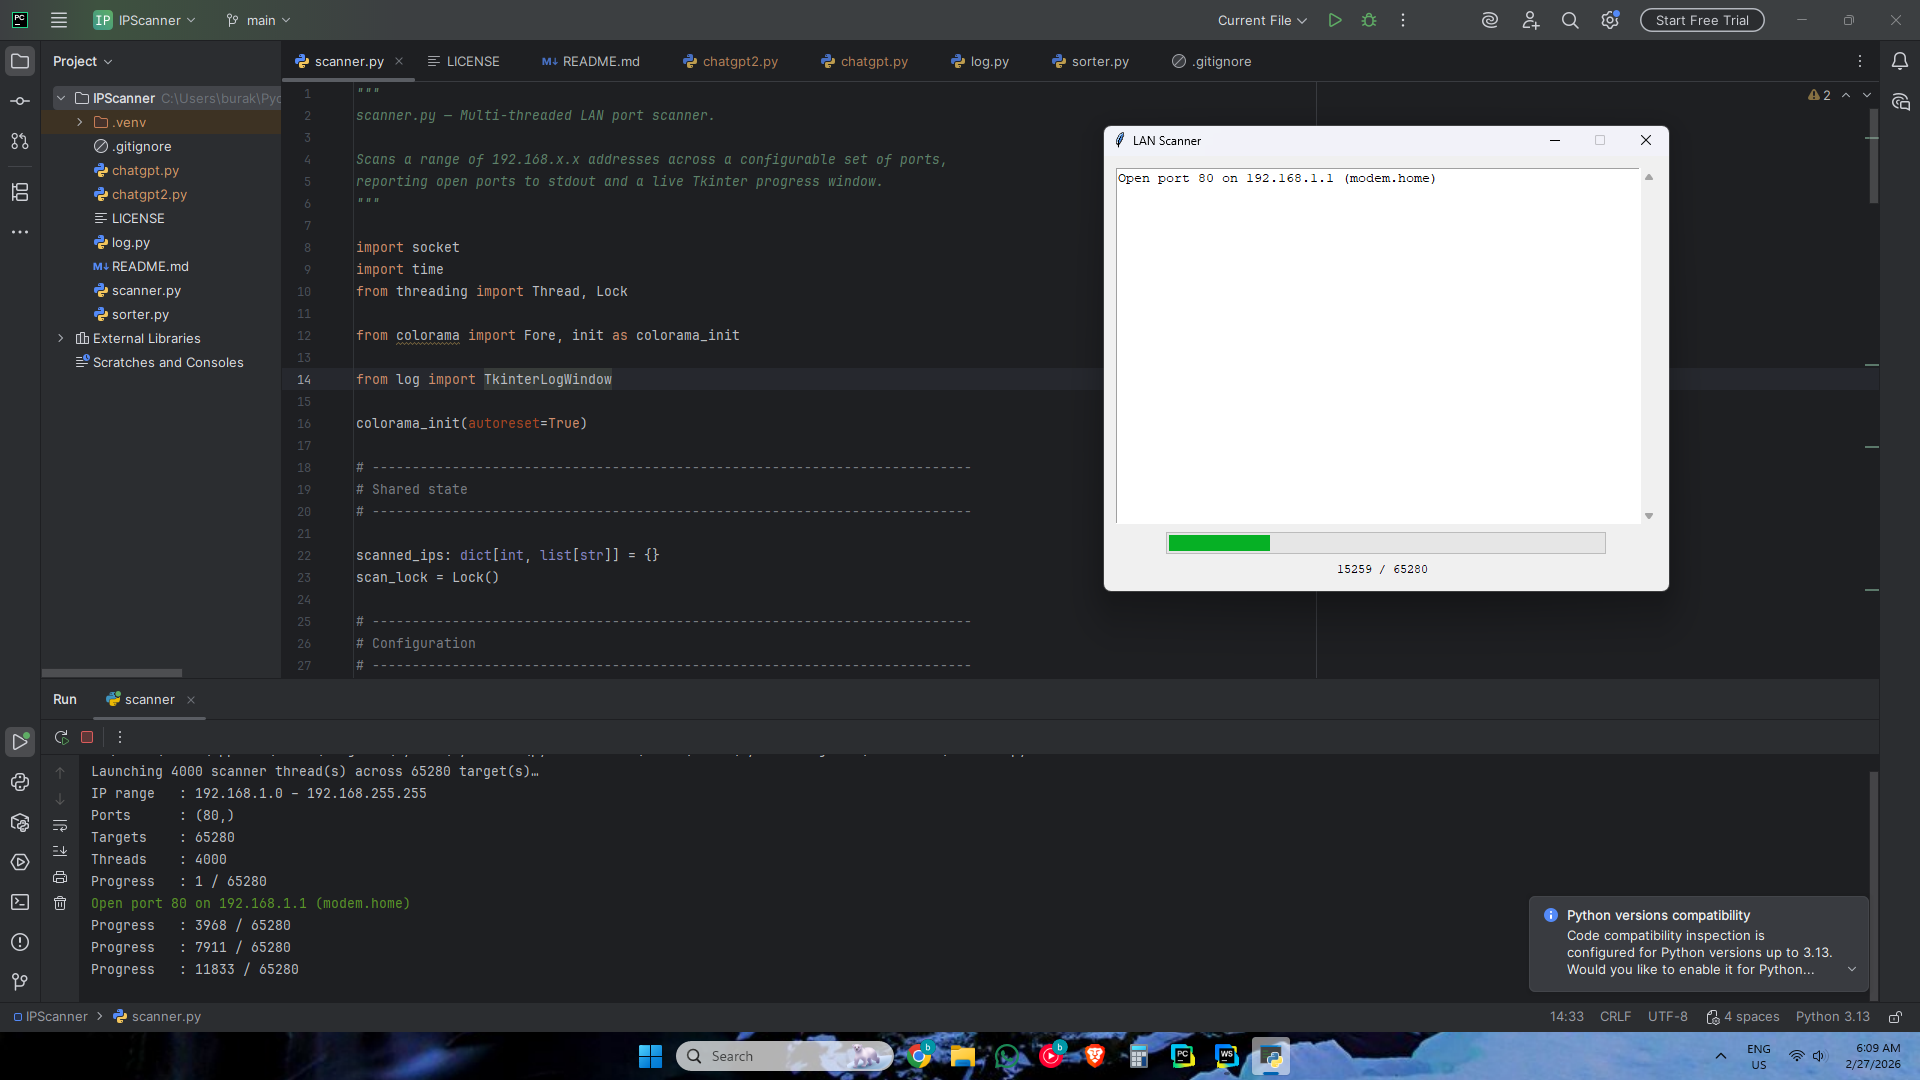Switch to the README.md tab
Screen dimensions: 1920x1080
coord(591,61)
